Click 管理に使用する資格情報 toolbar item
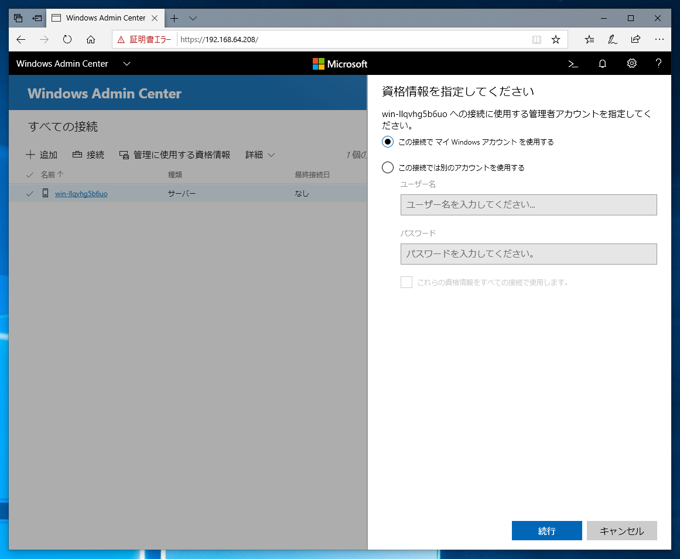Viewport: 680px width, 559px height. 175,155
